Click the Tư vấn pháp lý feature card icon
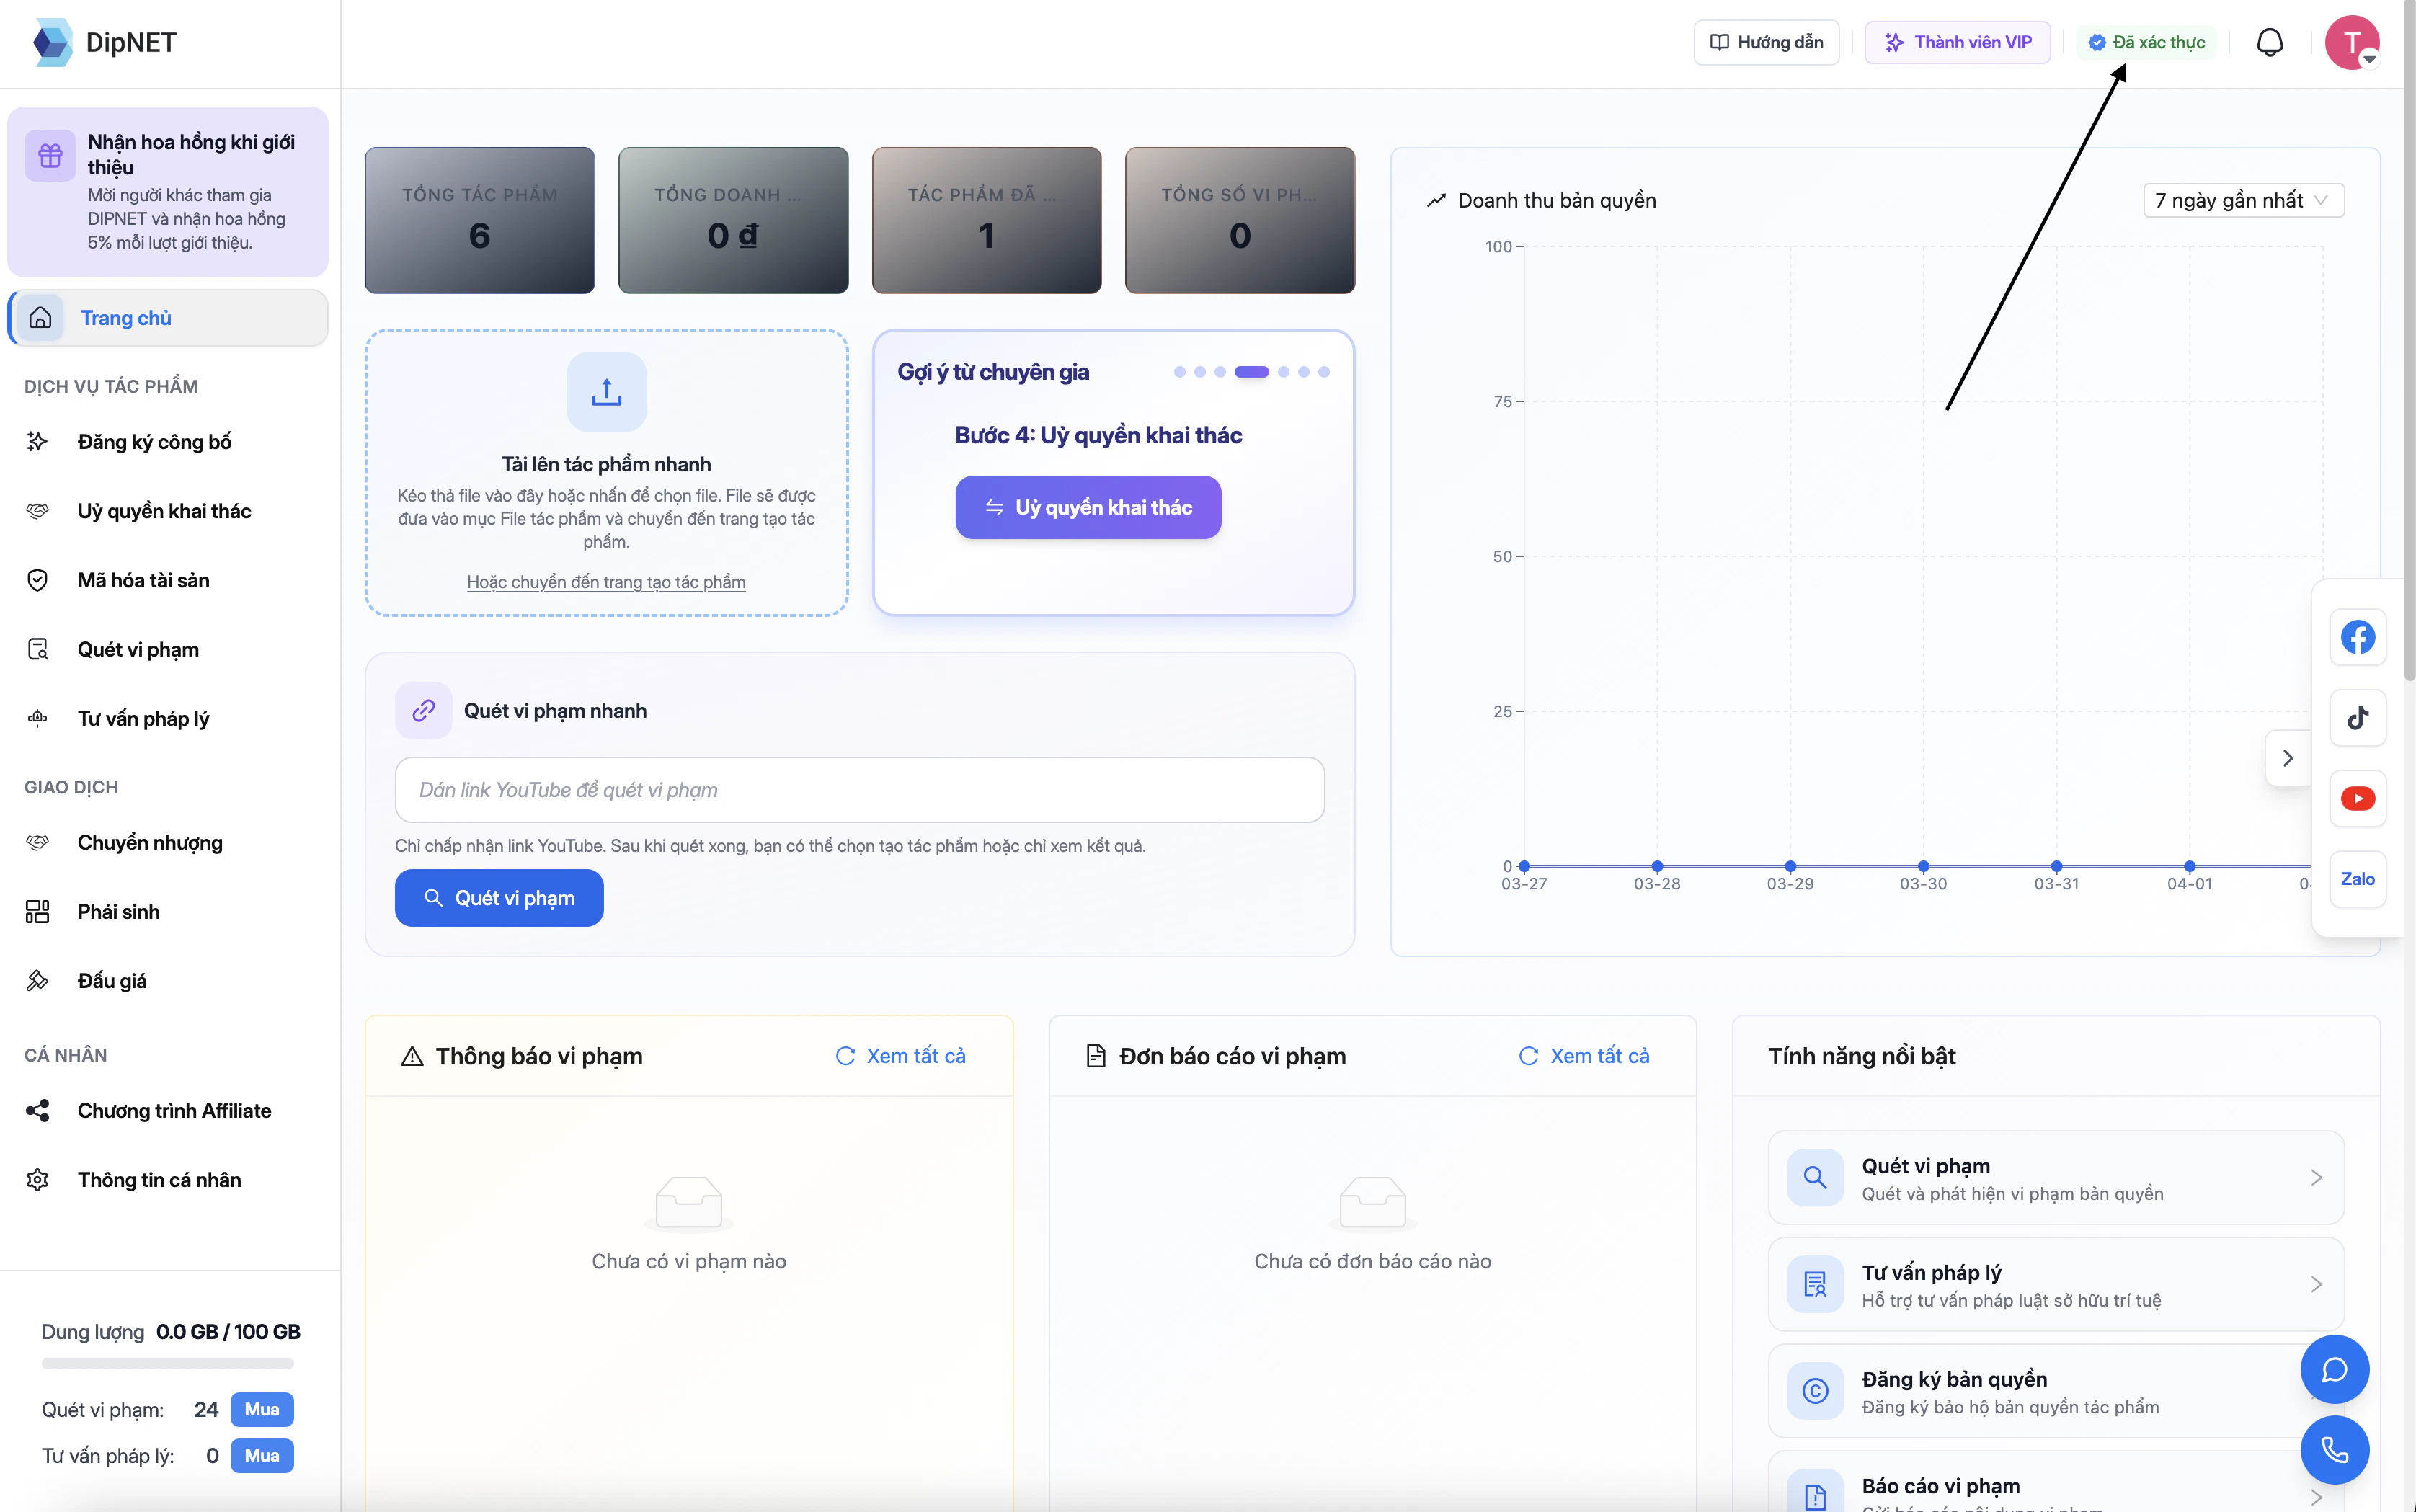Screen dimensions: 2416x1512 coord(1815,1284)
